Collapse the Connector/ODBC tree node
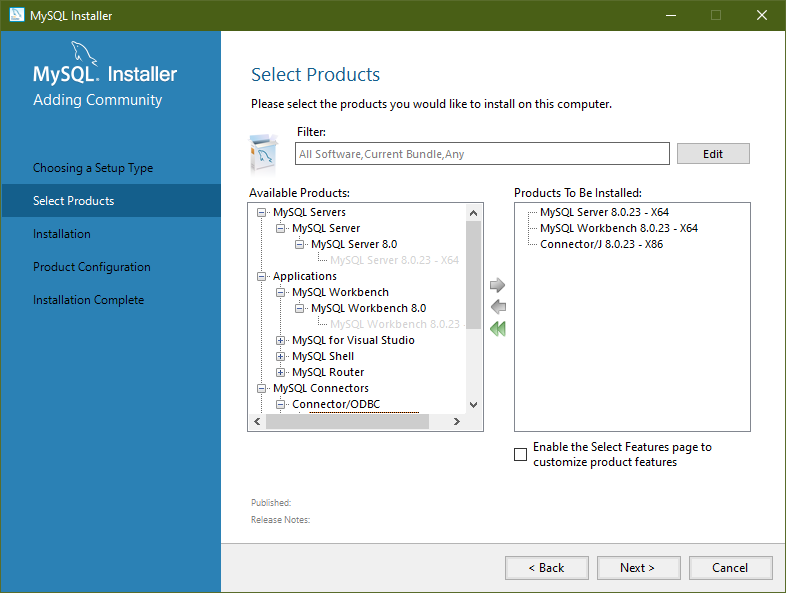786x593 pixels. (280, 405)
